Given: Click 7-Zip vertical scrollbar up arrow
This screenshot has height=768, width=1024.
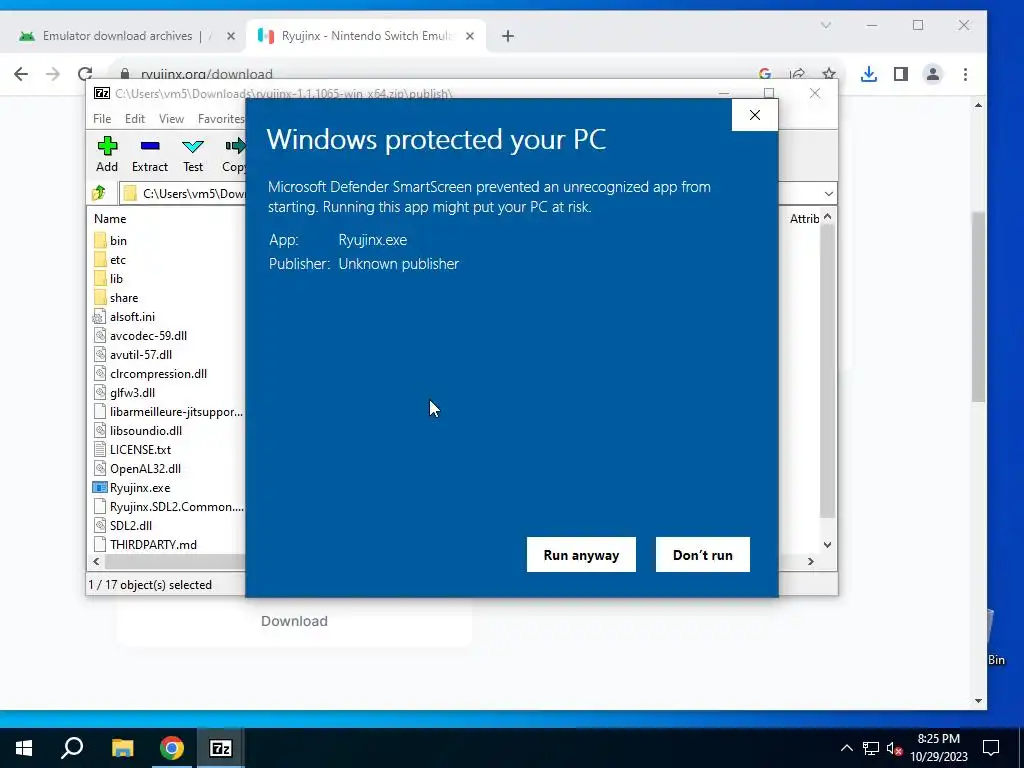Looking at the screenshot, I should (x=827, y=216).
